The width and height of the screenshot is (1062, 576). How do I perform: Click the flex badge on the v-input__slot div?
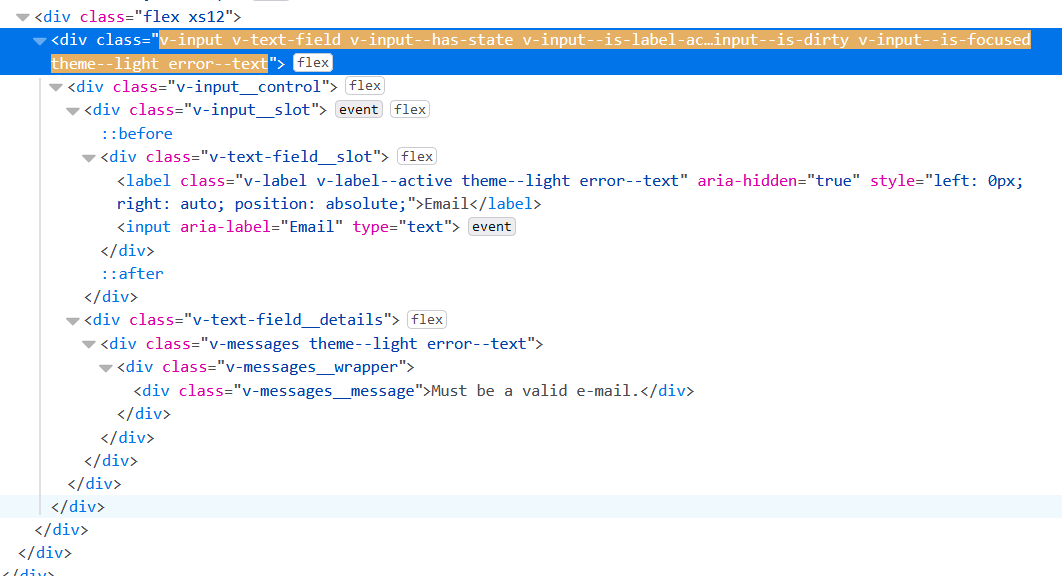(x=409, y=109)
